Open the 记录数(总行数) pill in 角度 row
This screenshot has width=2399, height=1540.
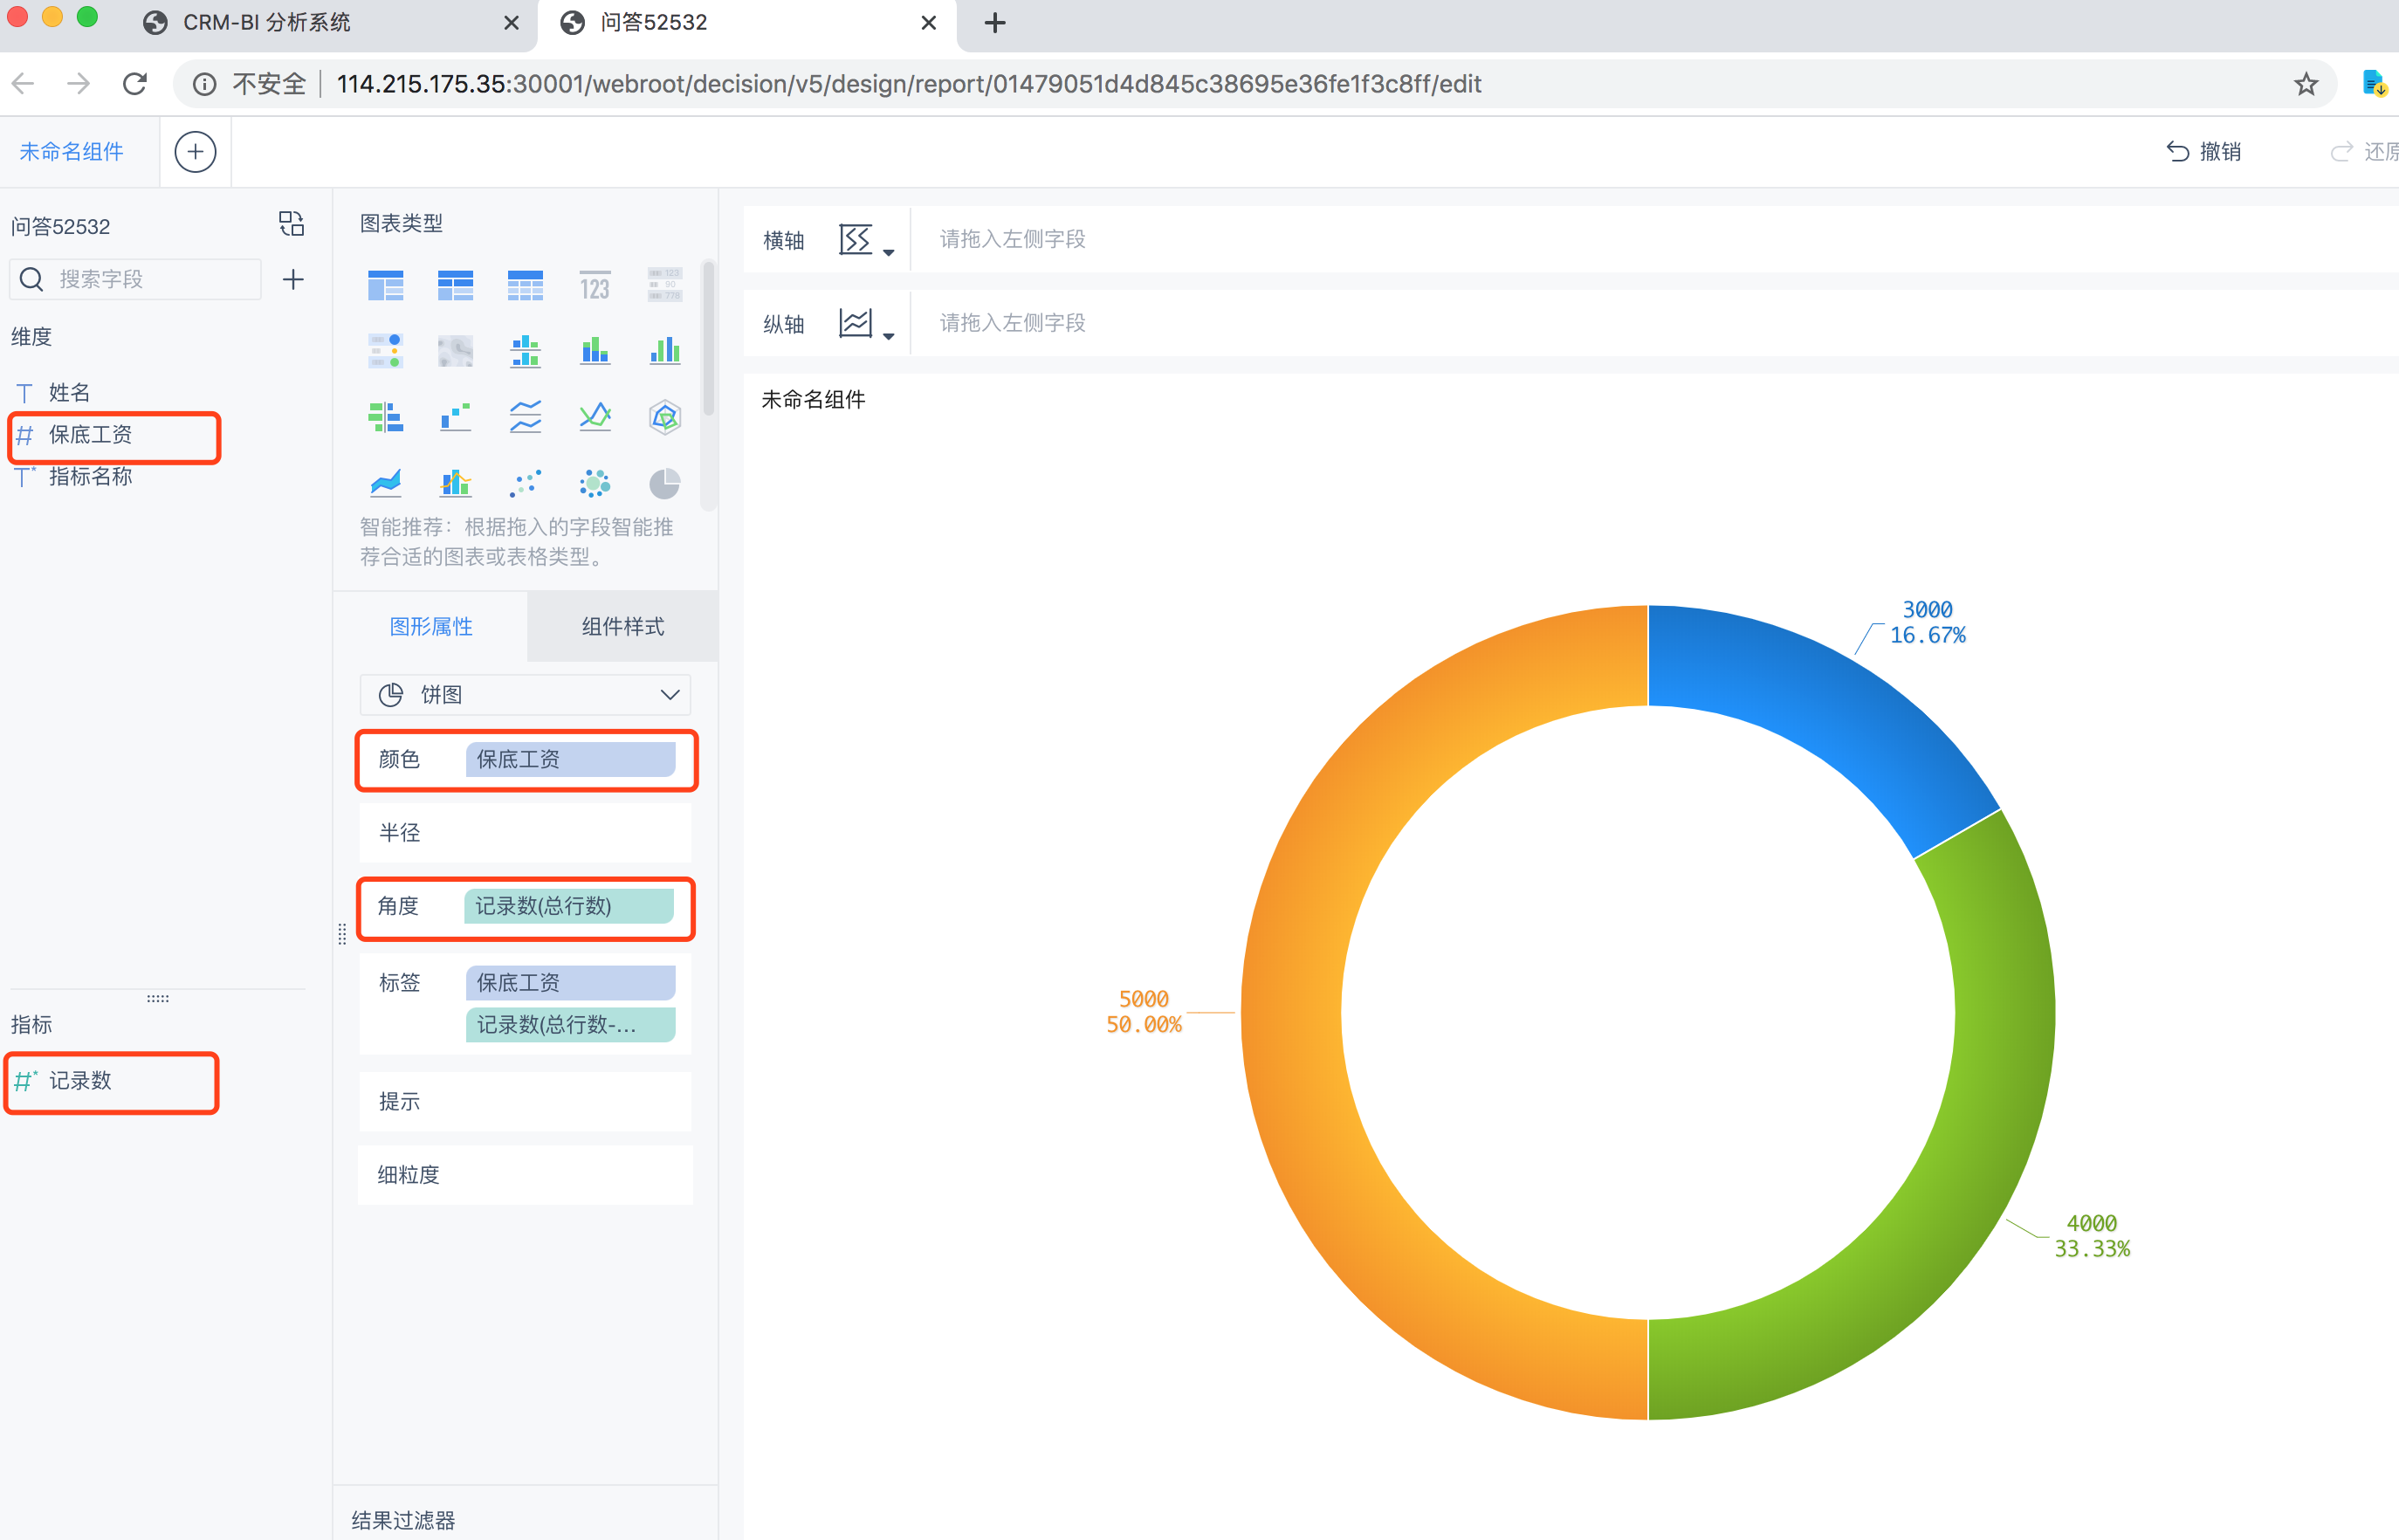coord(569,906)
